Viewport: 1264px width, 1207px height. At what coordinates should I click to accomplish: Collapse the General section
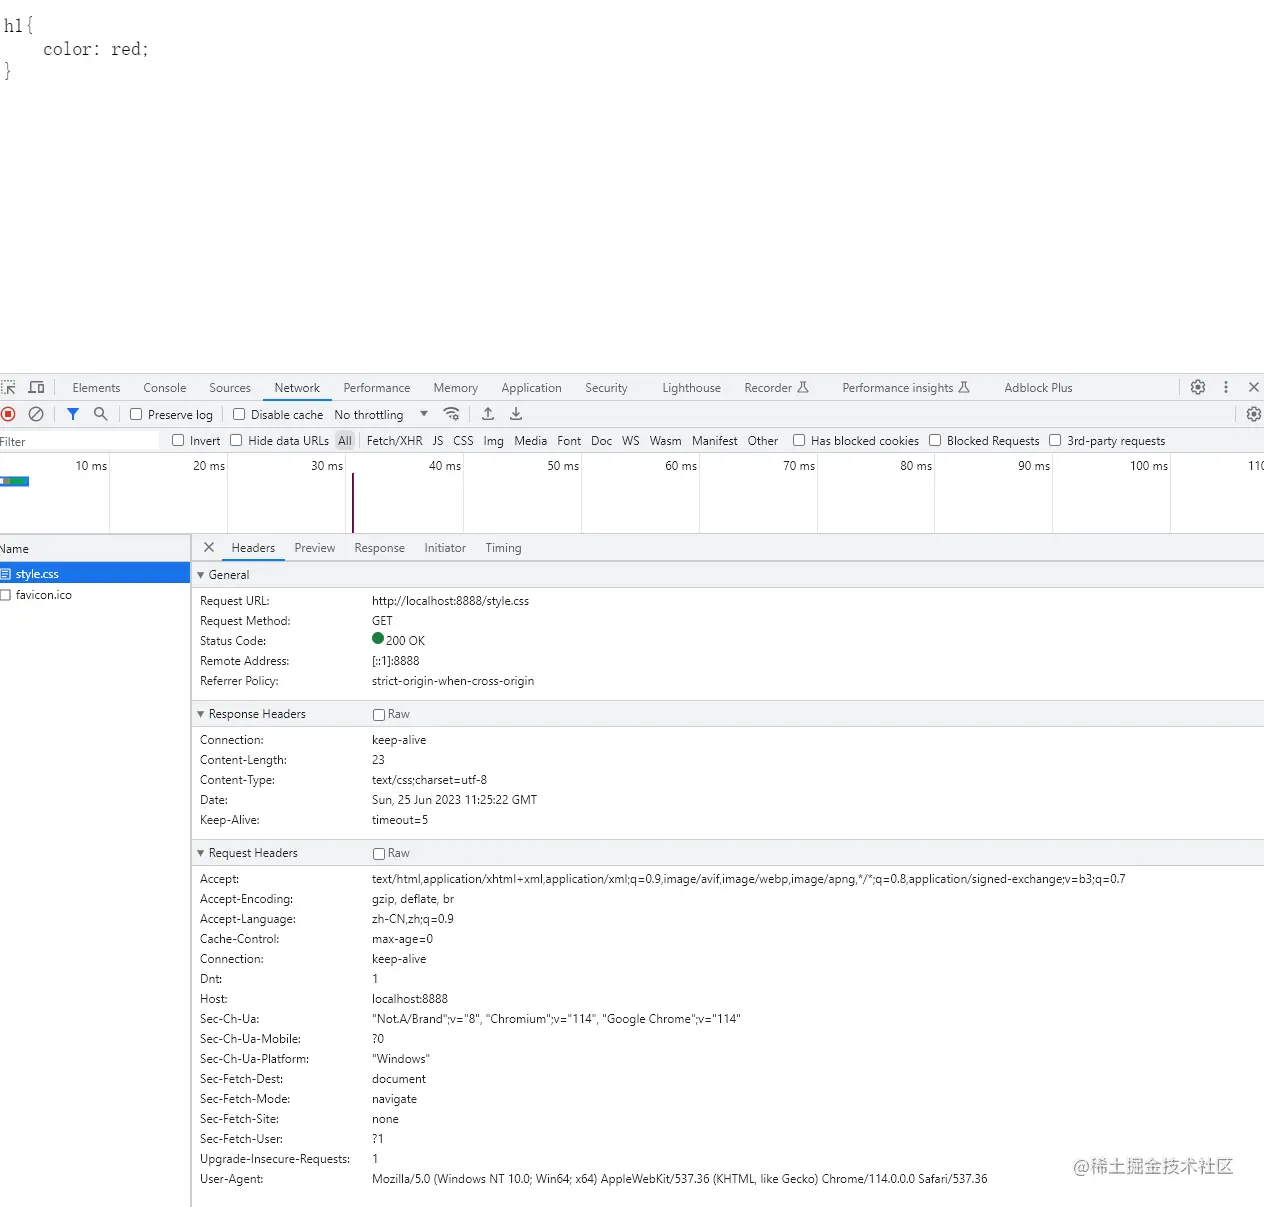(201, 575)
